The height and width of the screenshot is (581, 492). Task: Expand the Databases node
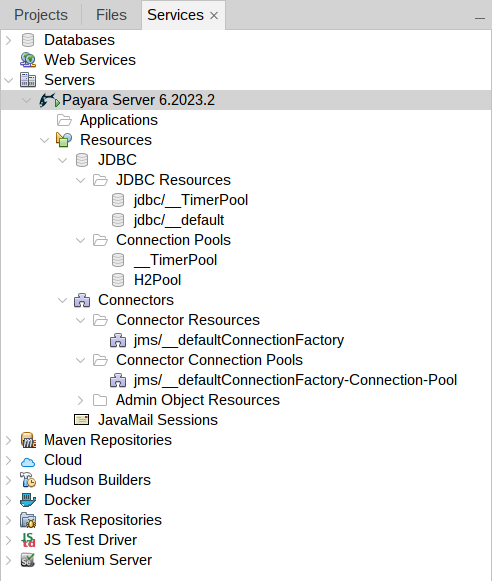[x=9, y=40]
